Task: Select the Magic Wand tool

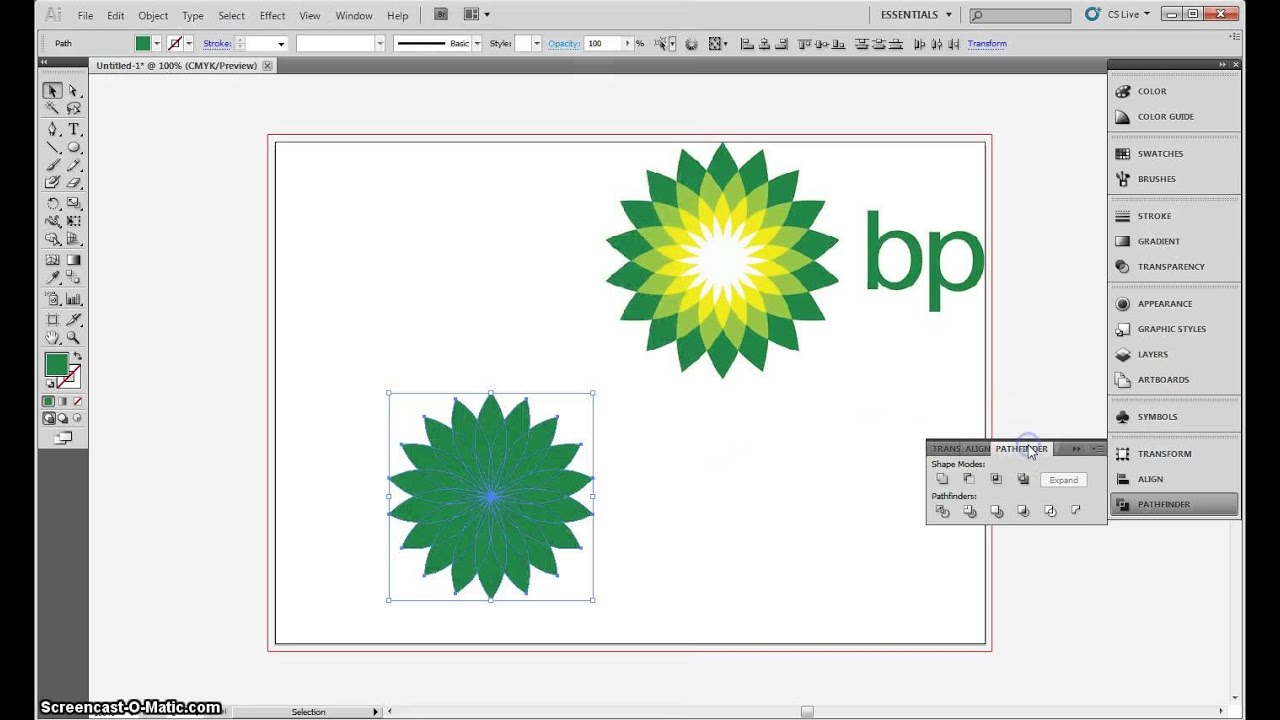Action: pos(52,109)
